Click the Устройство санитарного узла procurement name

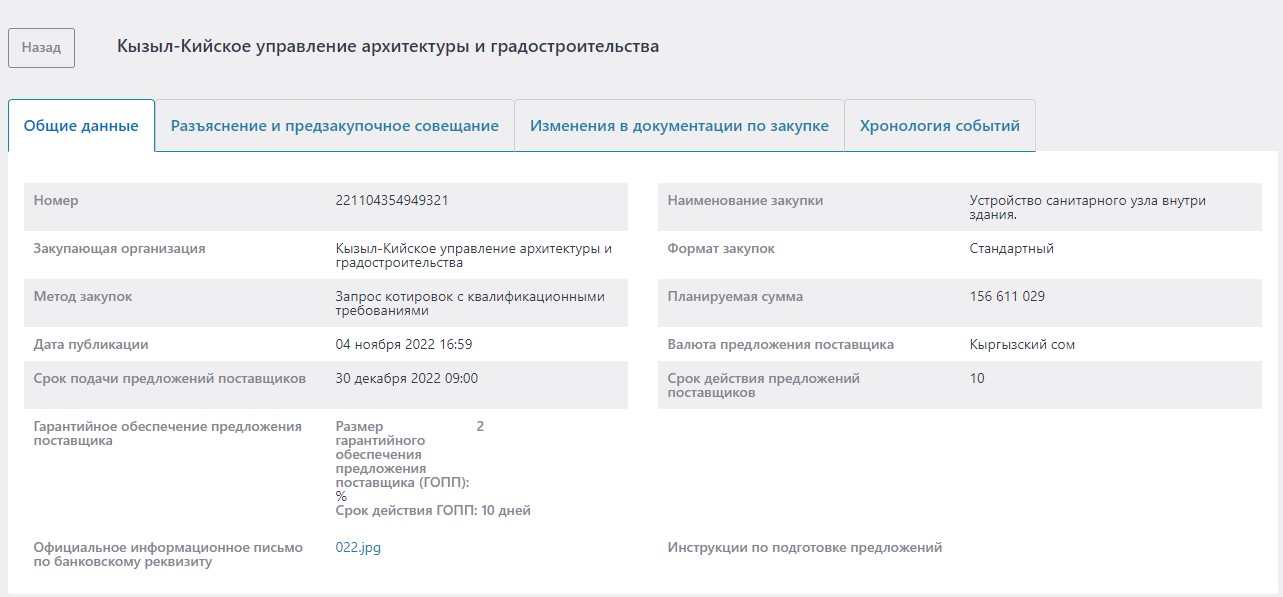coord(1087,207)
